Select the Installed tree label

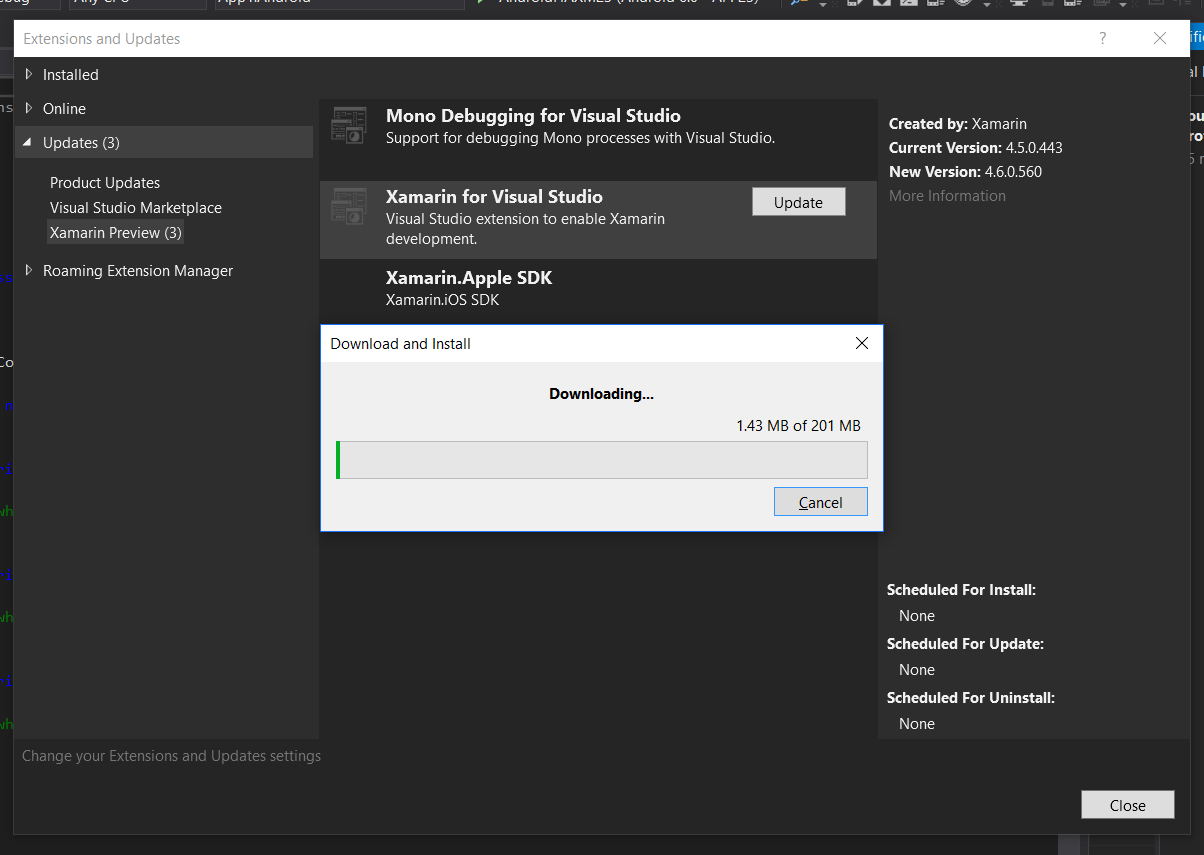pyautogui.click(x=70, y=75)
